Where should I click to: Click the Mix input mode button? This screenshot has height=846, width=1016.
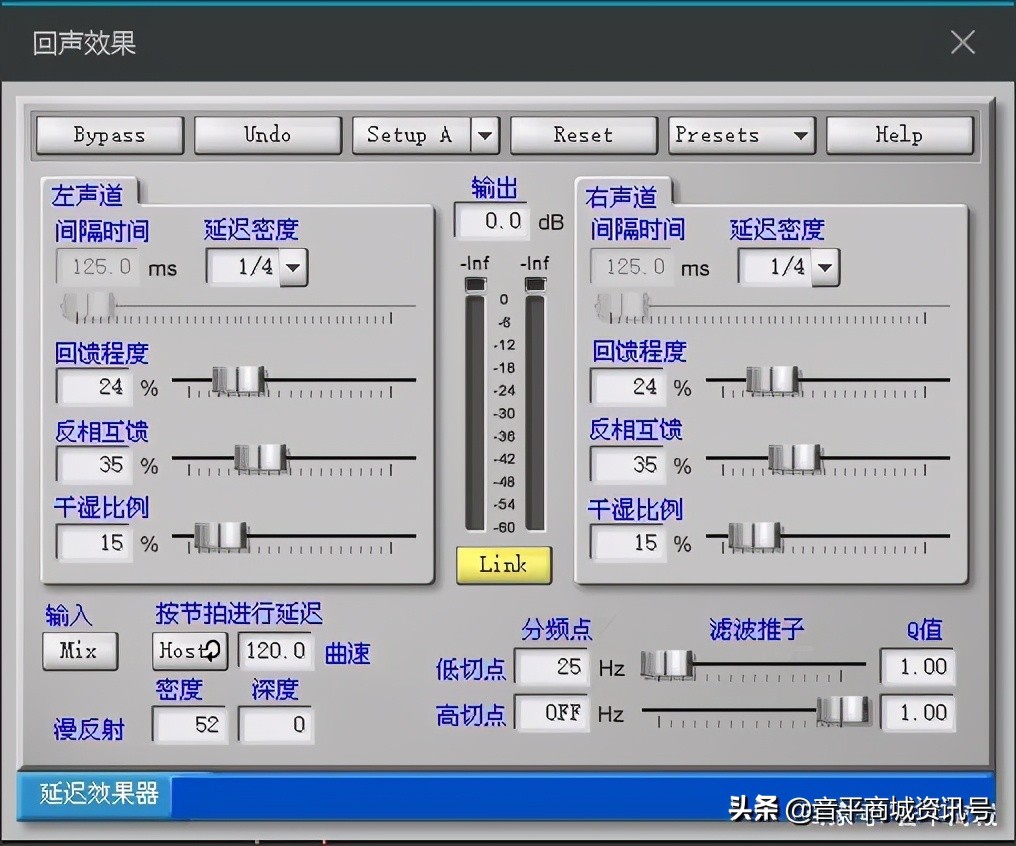(79, 651)
